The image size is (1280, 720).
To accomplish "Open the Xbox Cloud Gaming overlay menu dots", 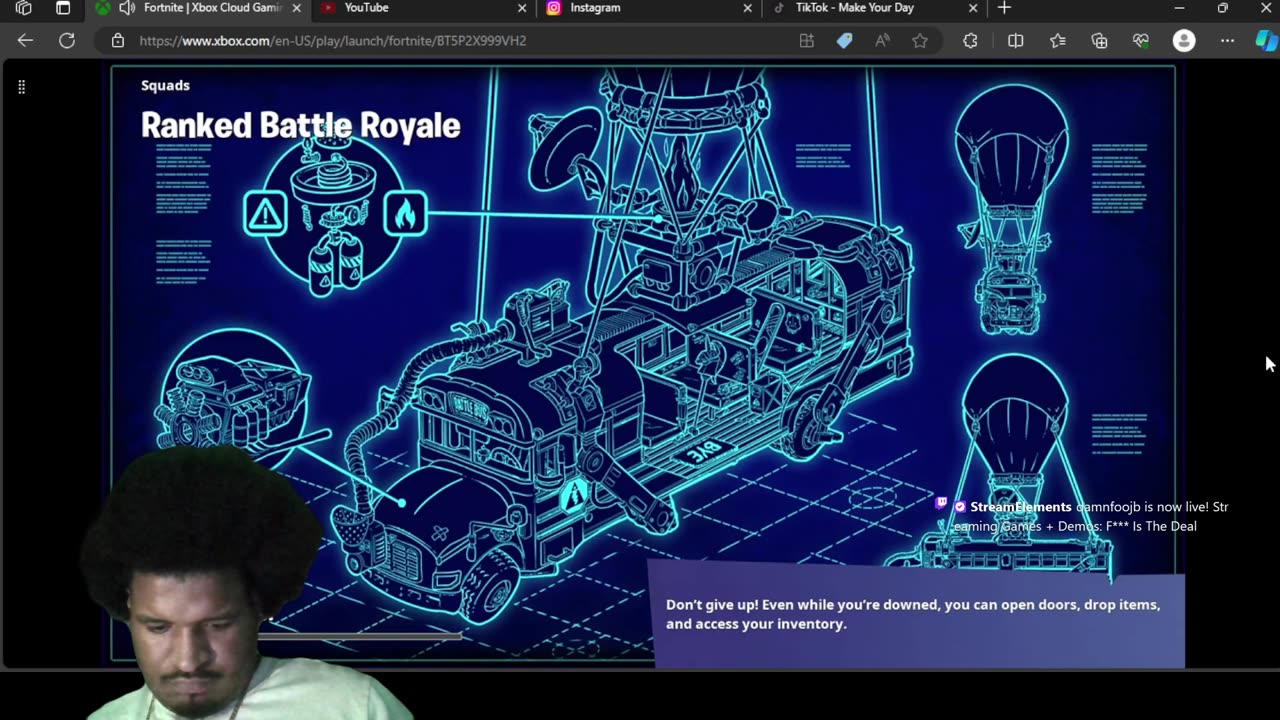I will tap(21, 87).
